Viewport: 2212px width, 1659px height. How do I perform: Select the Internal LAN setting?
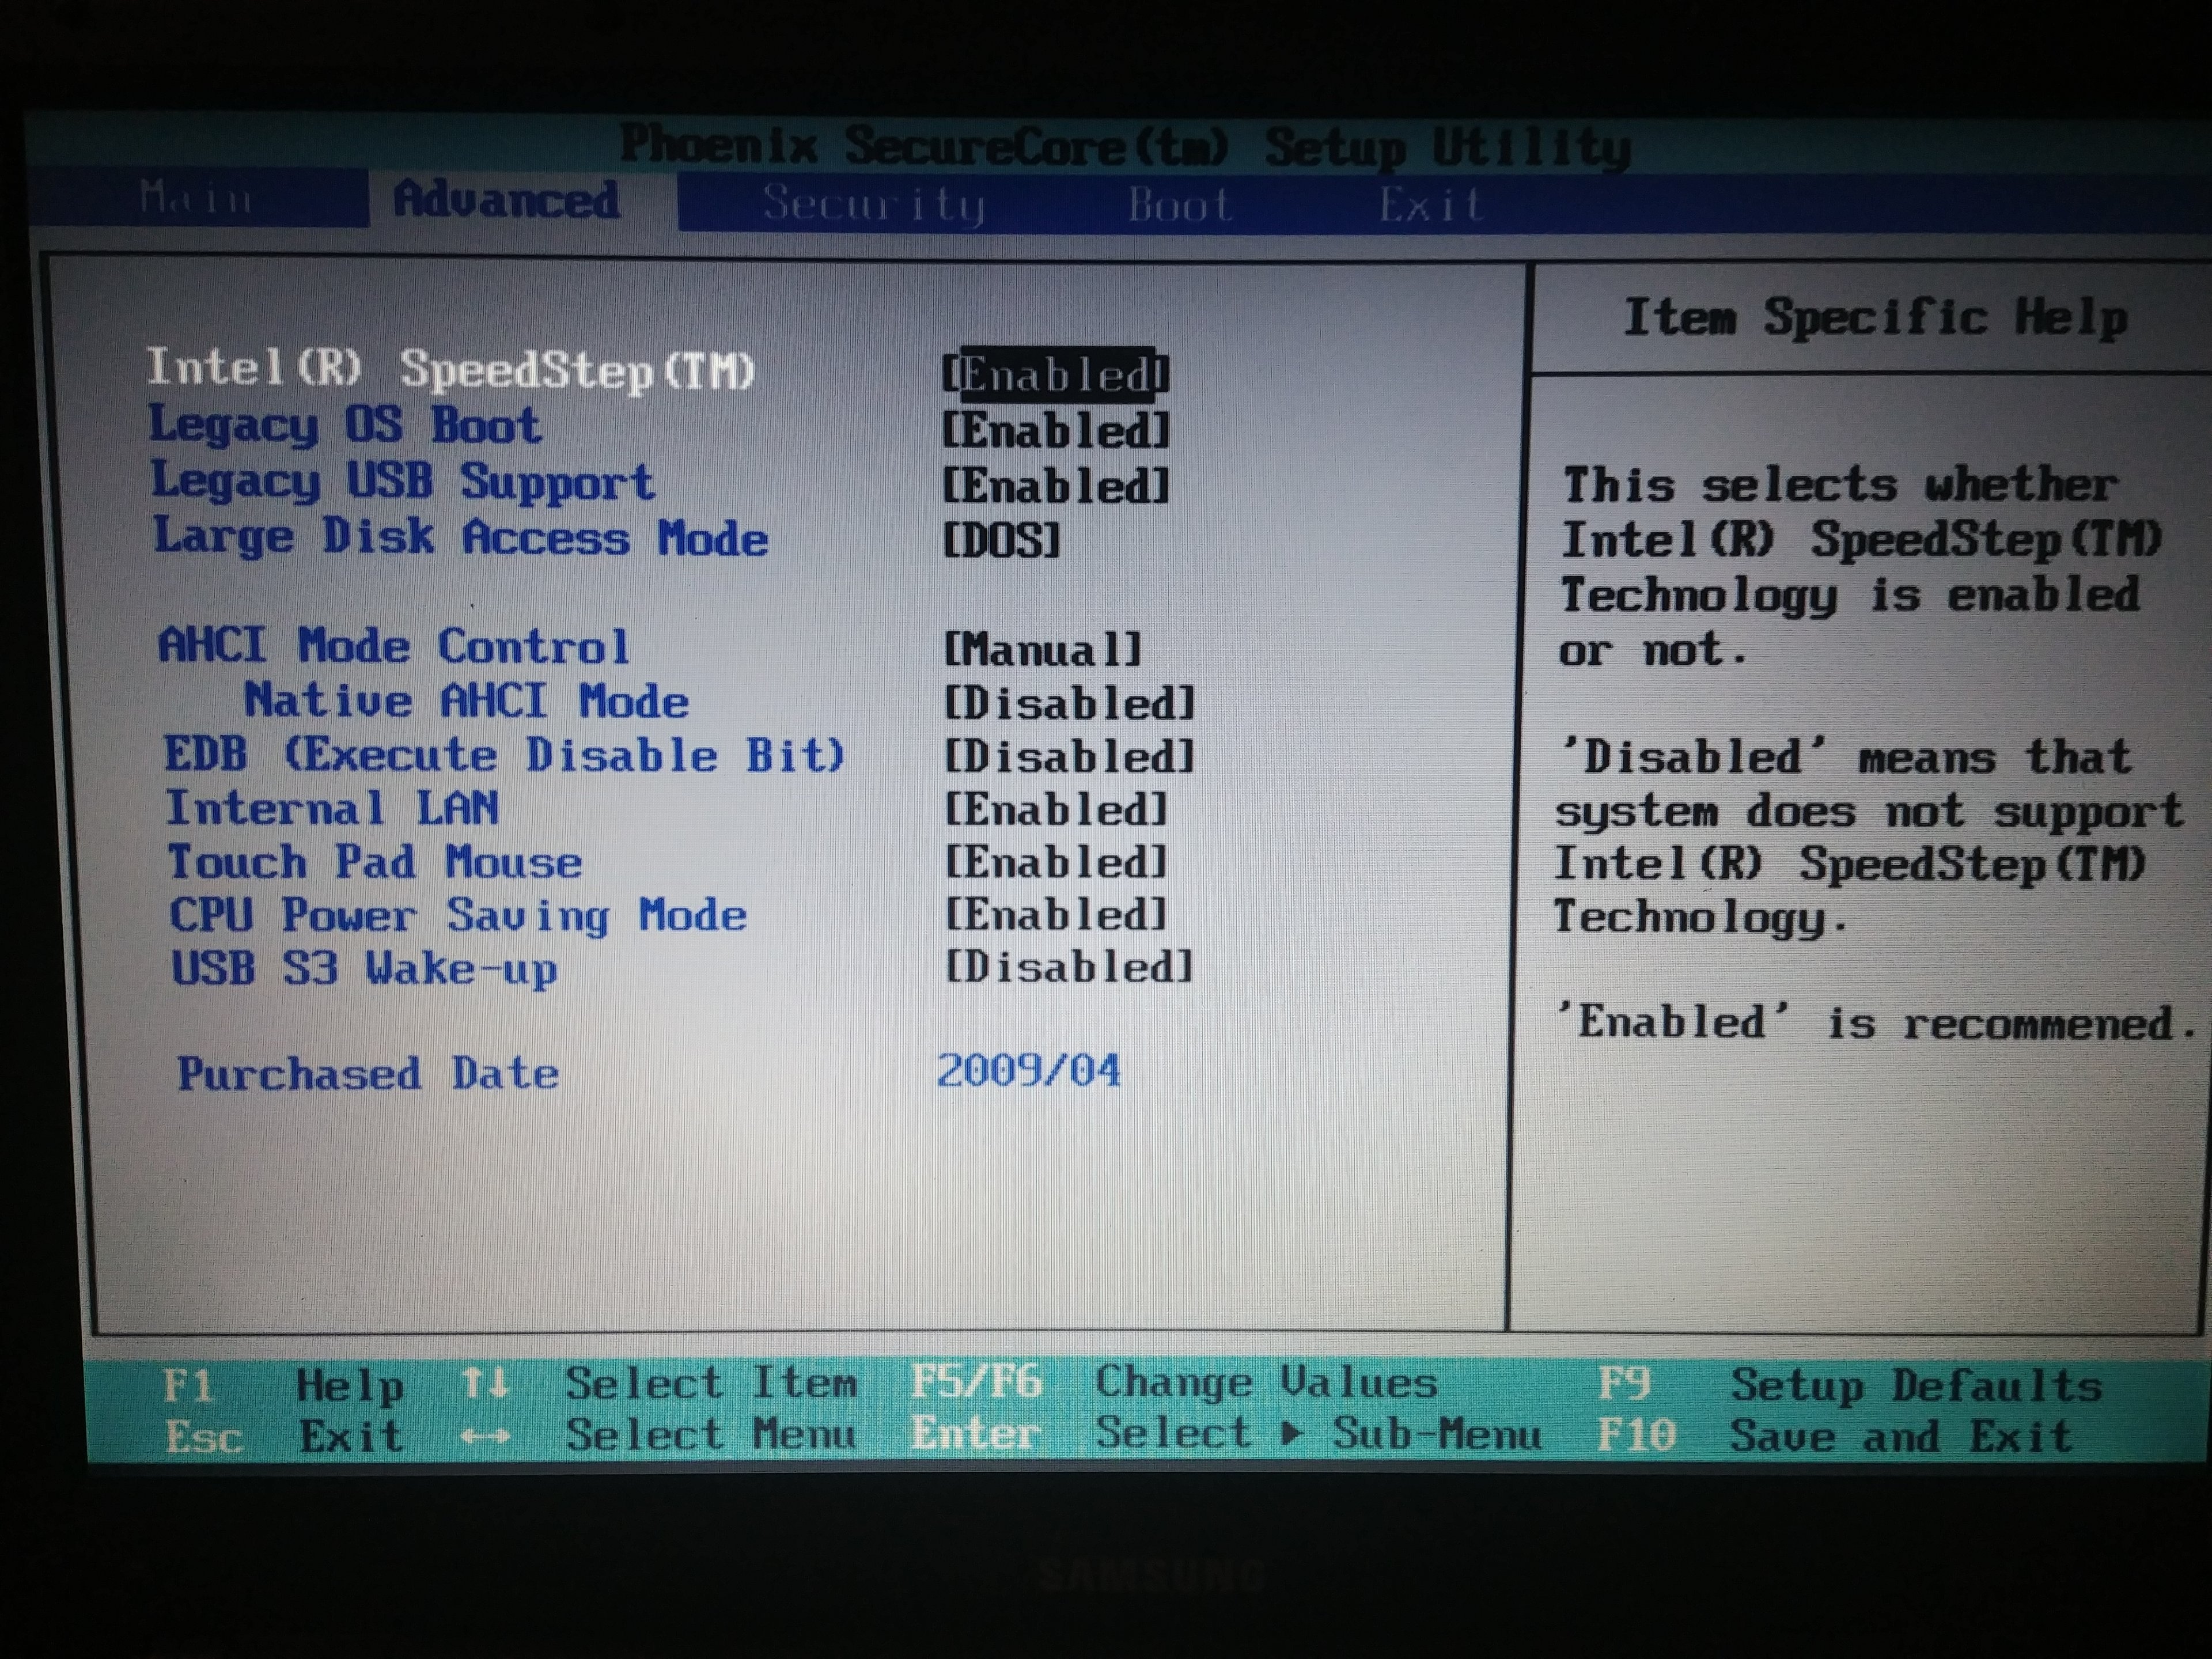tap(331, 808)
